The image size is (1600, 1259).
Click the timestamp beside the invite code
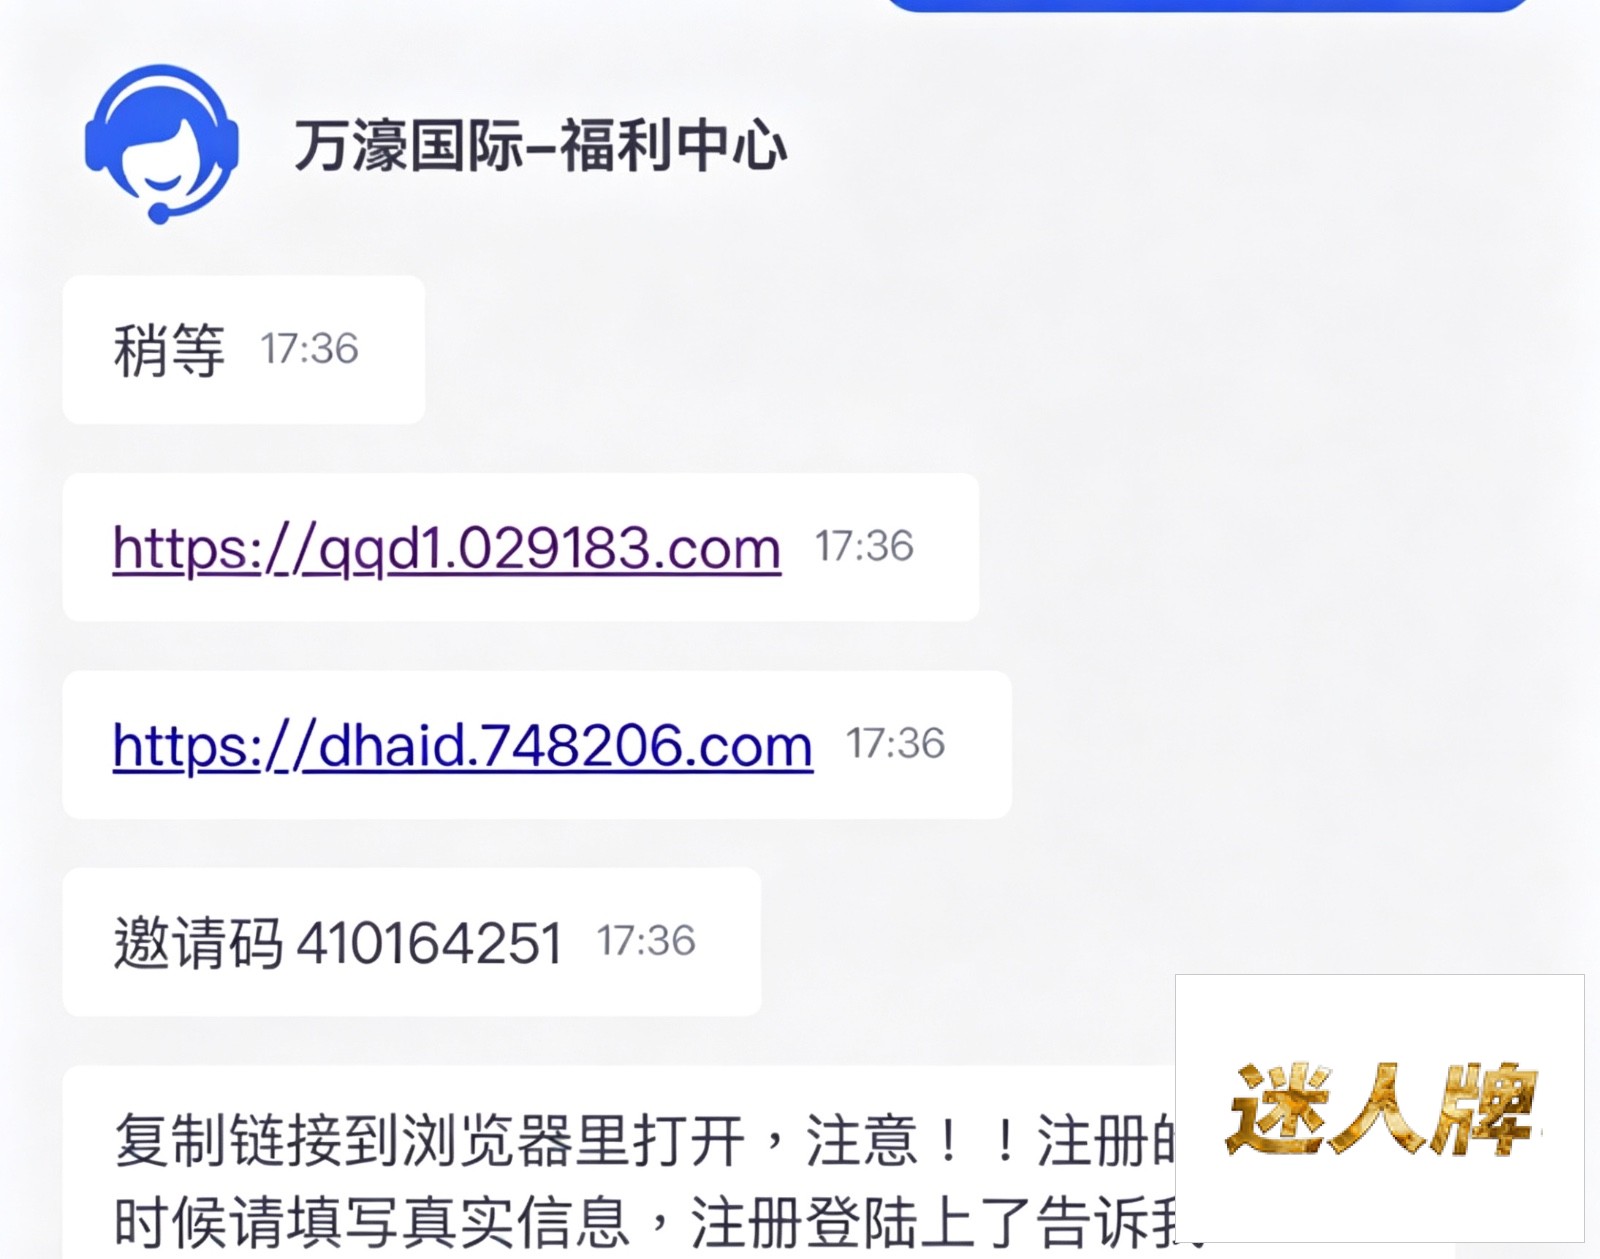(x=646, y=941)
